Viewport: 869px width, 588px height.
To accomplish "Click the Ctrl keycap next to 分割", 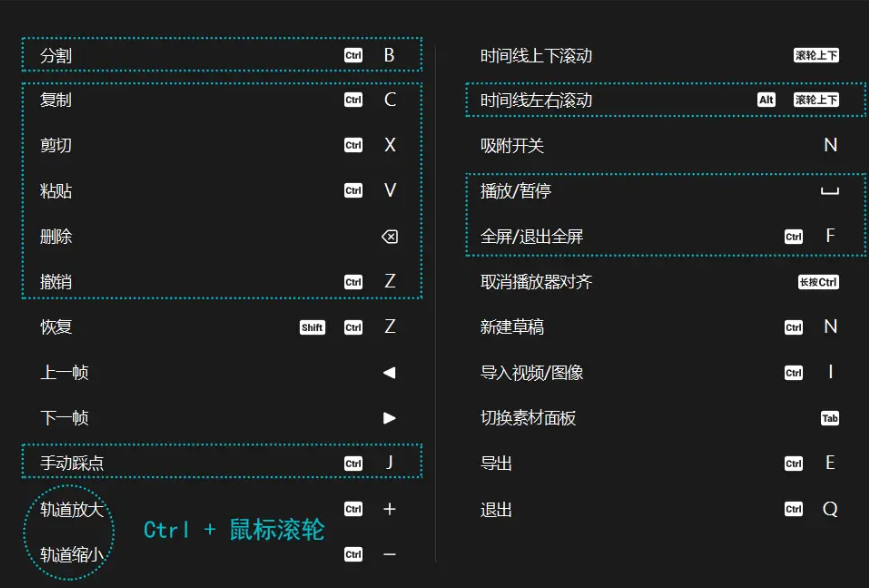I will point(352,55).
